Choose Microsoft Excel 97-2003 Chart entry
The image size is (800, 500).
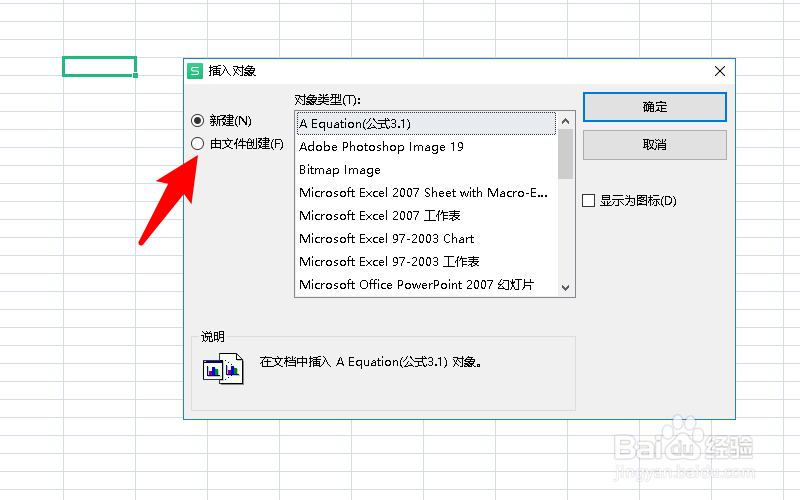click(x=426, y=239)
